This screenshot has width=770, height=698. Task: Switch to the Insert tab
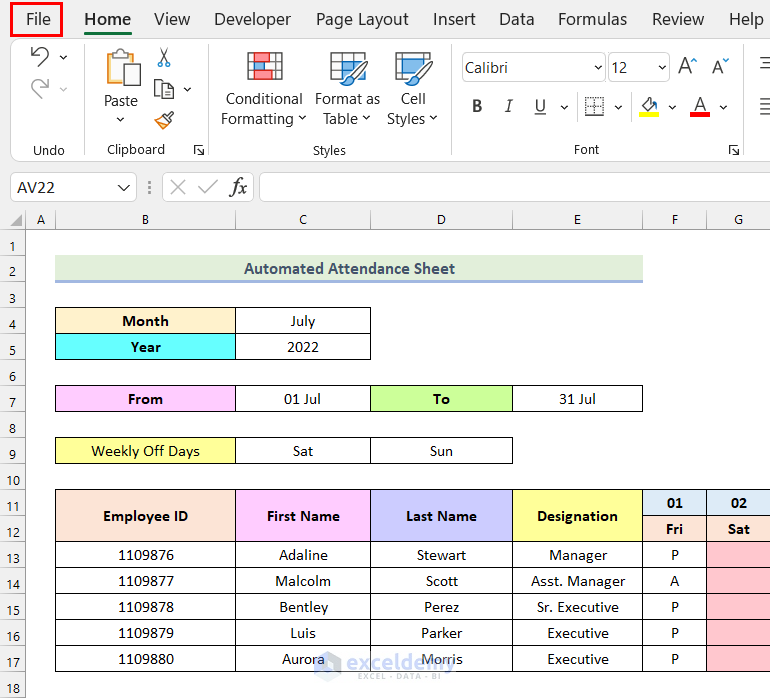454,20
